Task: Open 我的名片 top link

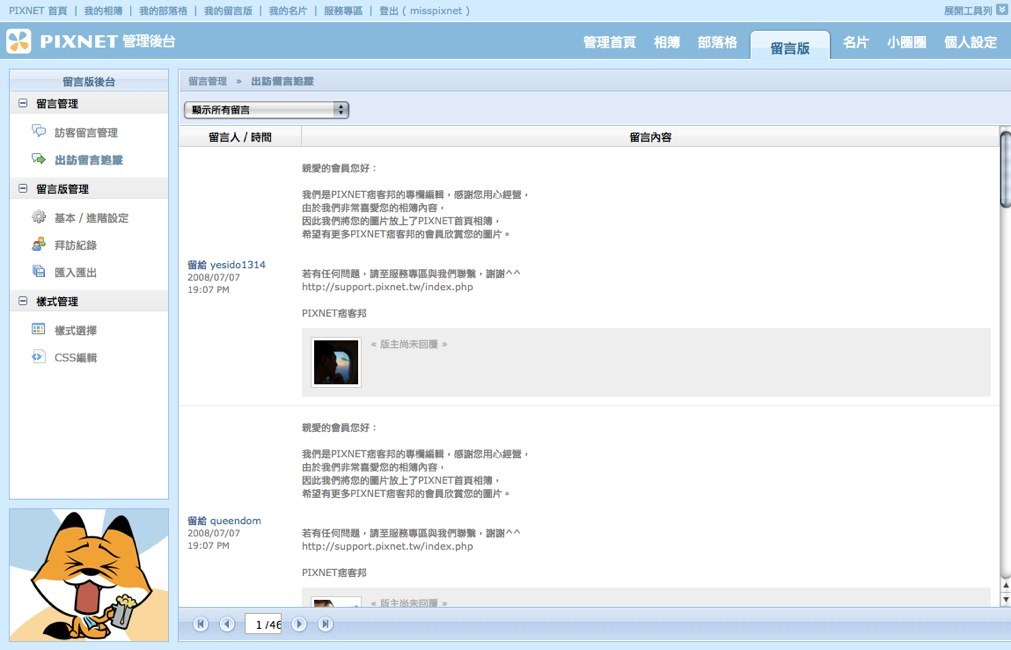Action: [288, 11]
